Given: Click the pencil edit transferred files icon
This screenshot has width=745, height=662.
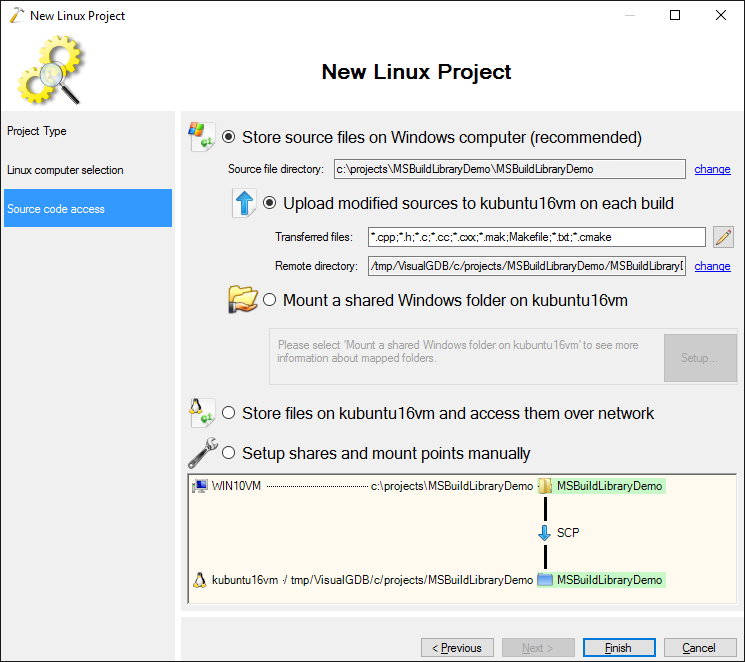Looking at the screenshot, I should [723, 237].
